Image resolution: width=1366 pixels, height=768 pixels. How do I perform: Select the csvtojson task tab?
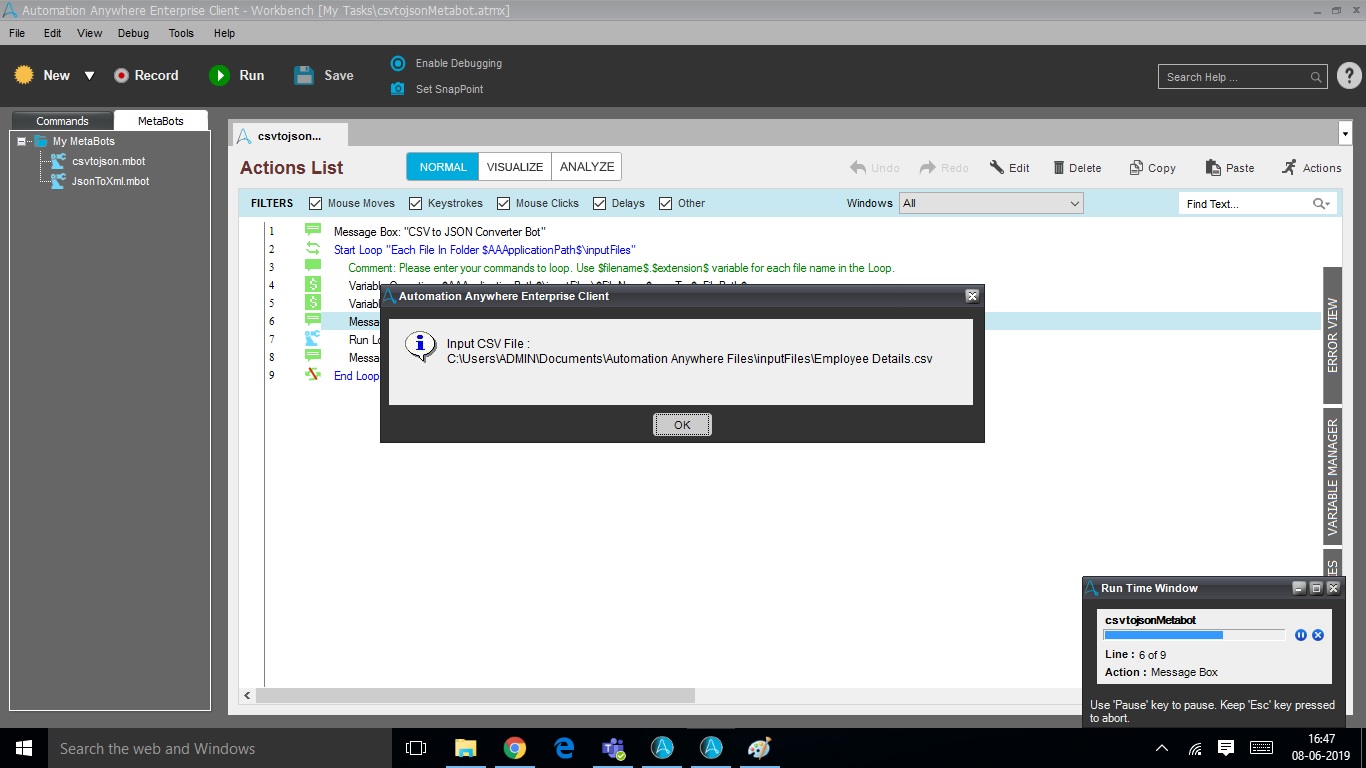point(290,135)
